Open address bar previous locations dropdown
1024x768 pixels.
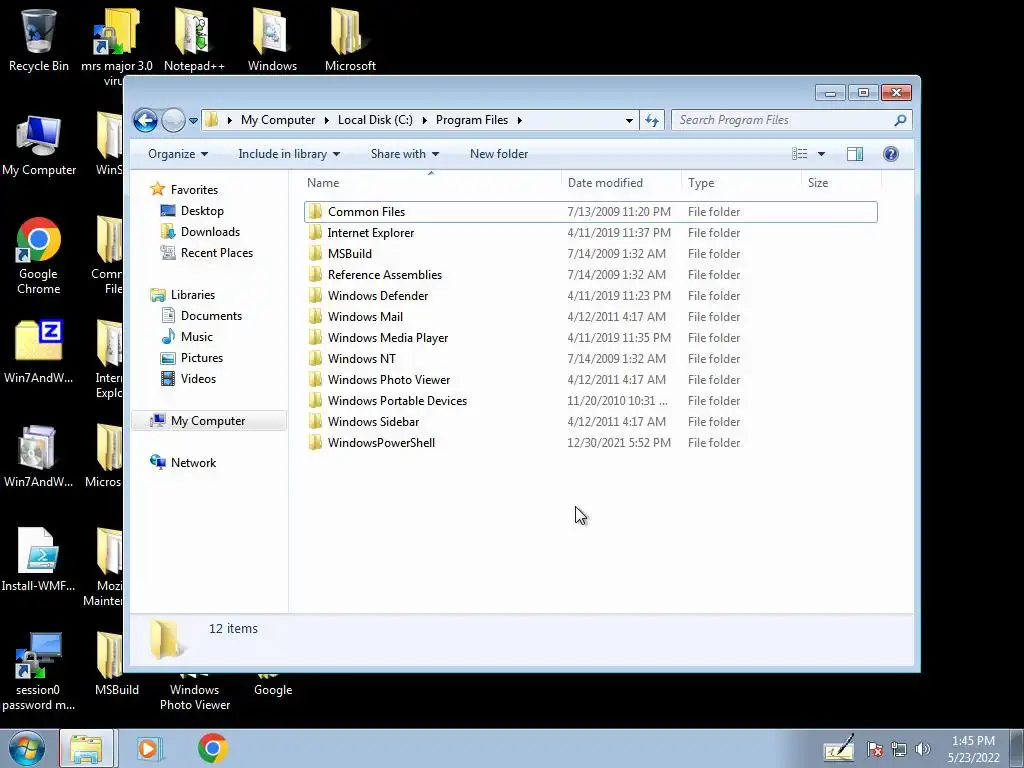click(629, 120)
